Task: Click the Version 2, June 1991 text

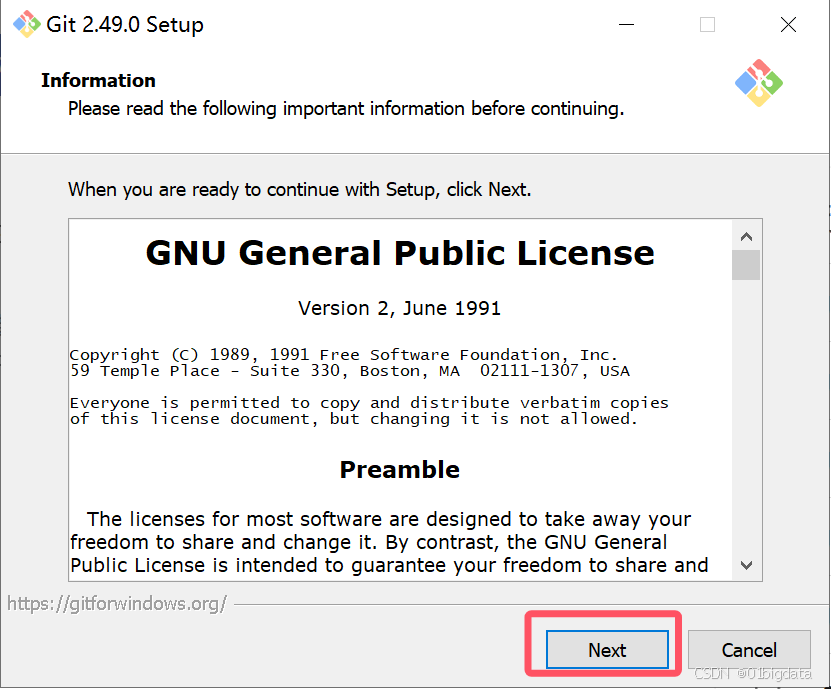Action: tap(399, 308)
